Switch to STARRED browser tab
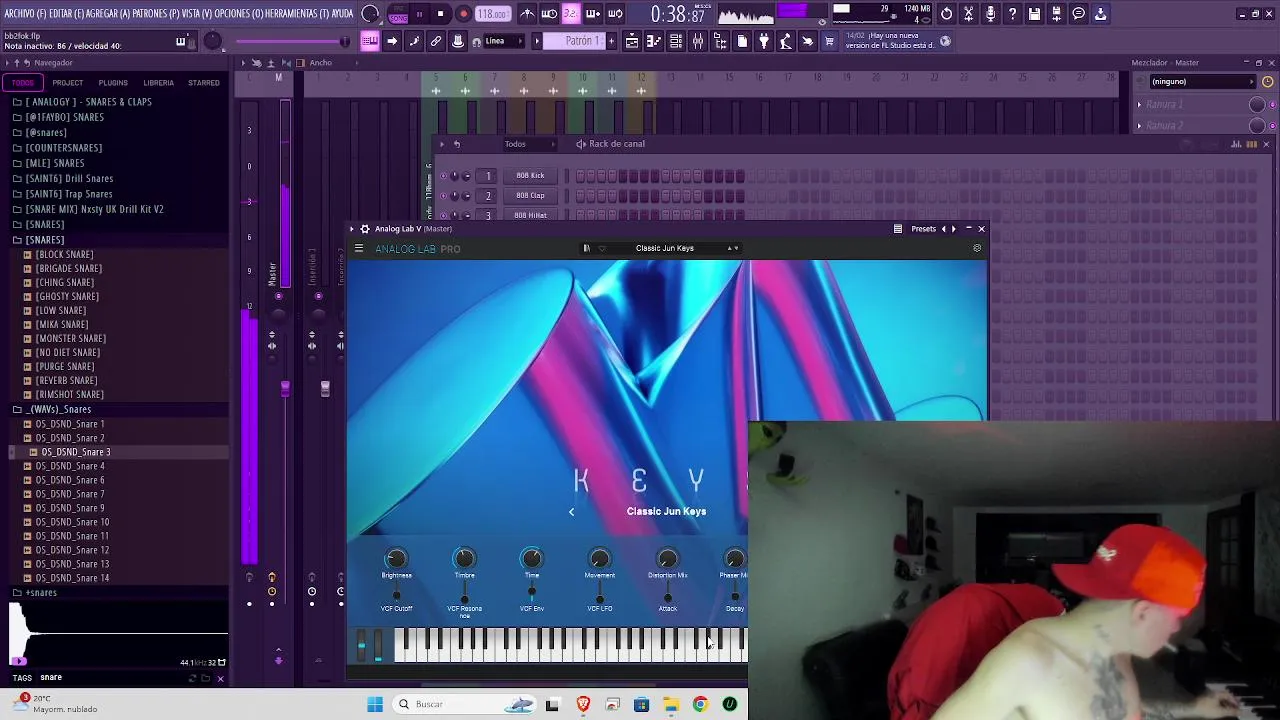Screen dimensions: 1280x720 click(204, 83)
